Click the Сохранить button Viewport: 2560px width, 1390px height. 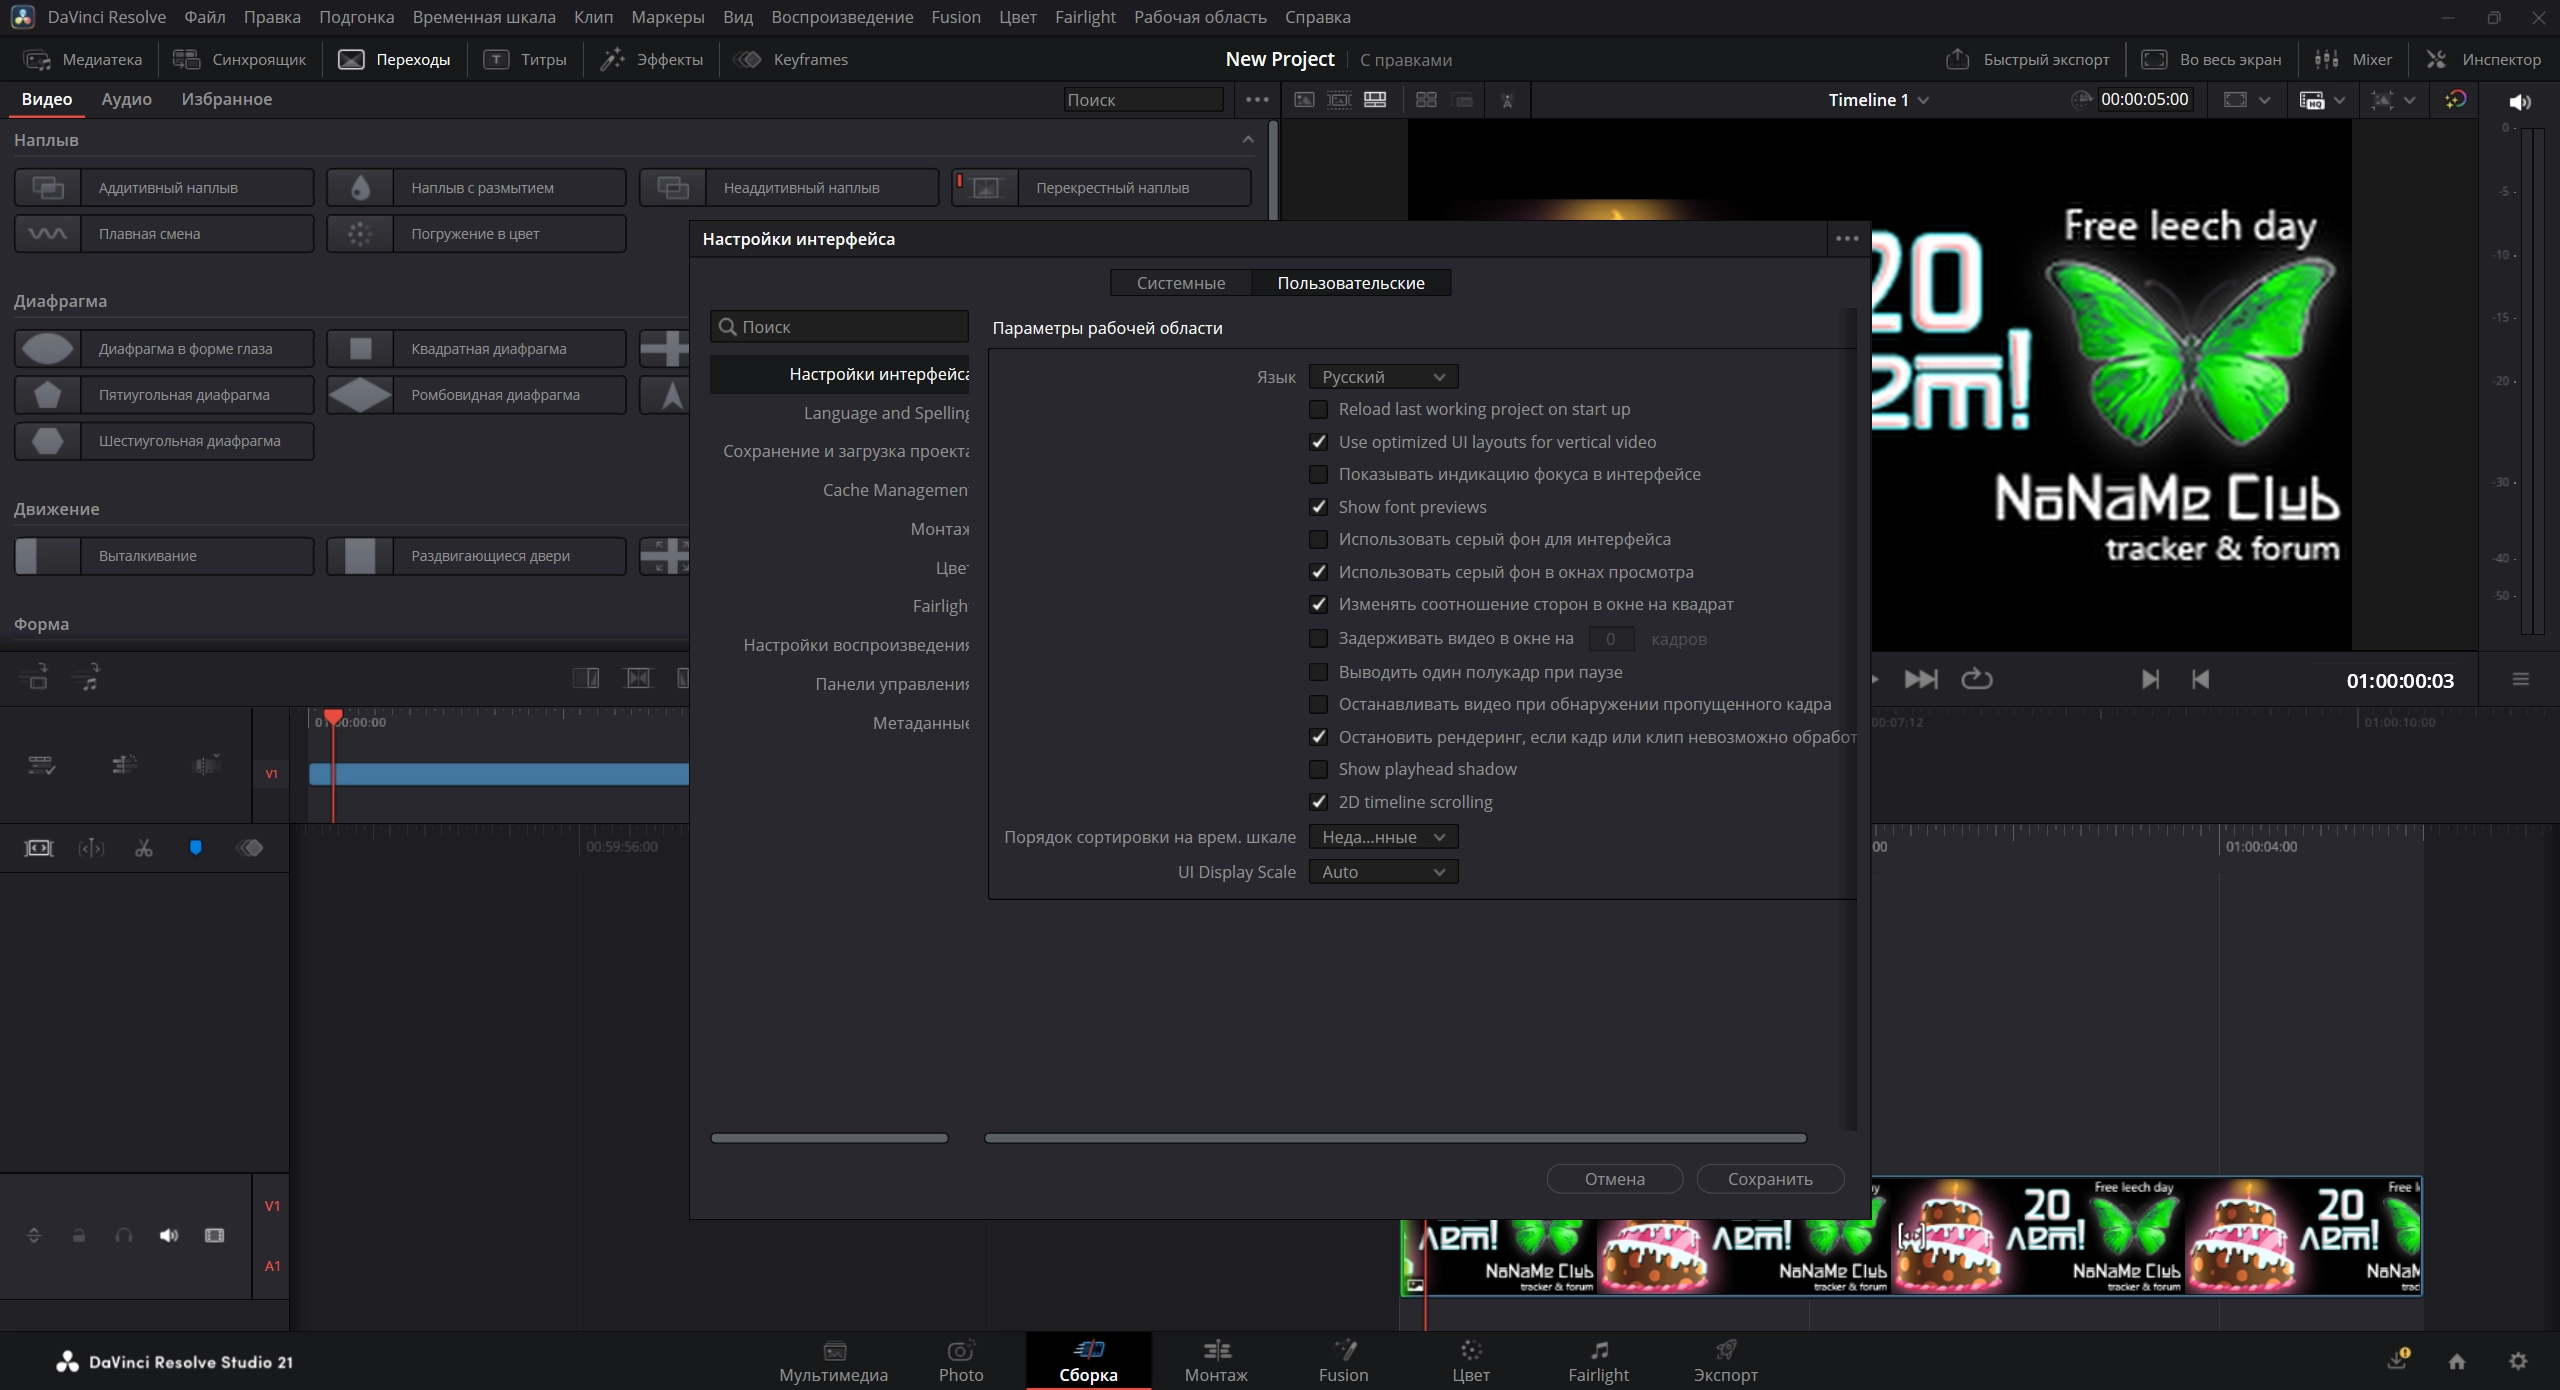(1770, 1179)
